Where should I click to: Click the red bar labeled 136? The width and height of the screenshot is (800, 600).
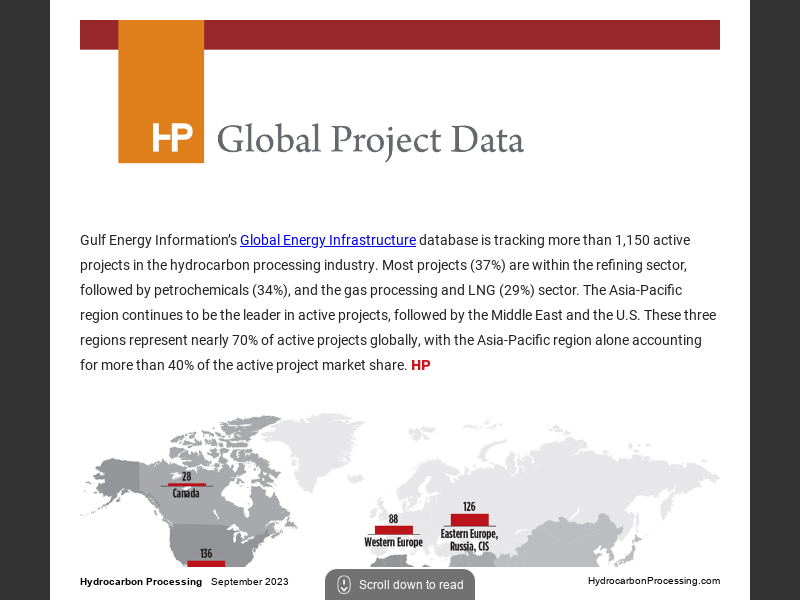pyautogui.click(x=206, y=564)
